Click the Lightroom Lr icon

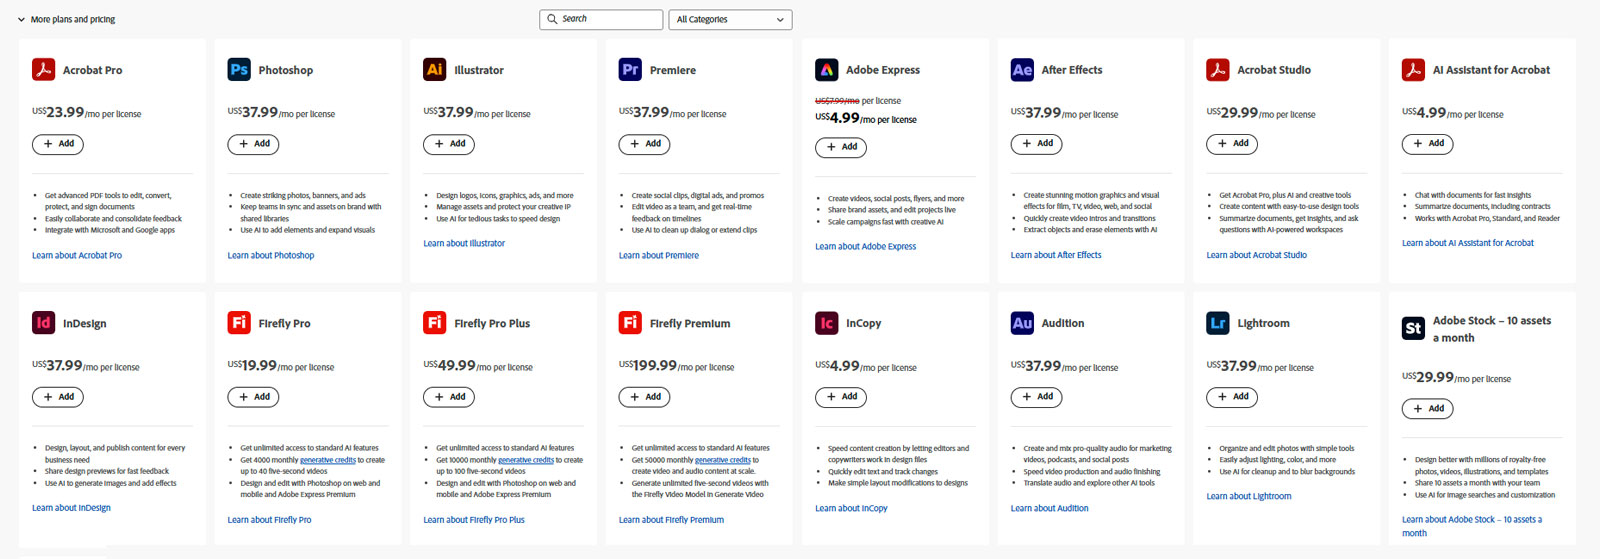point(1218,323)
